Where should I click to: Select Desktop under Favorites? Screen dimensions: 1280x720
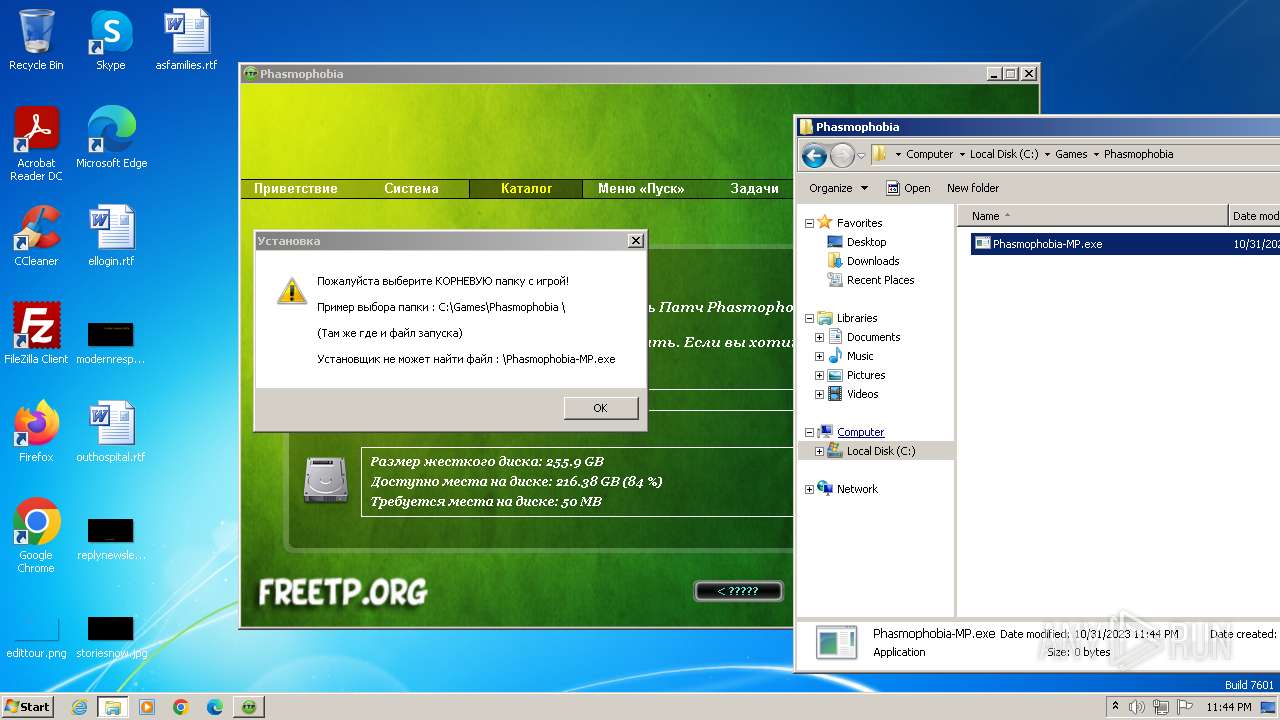[857, 242]
